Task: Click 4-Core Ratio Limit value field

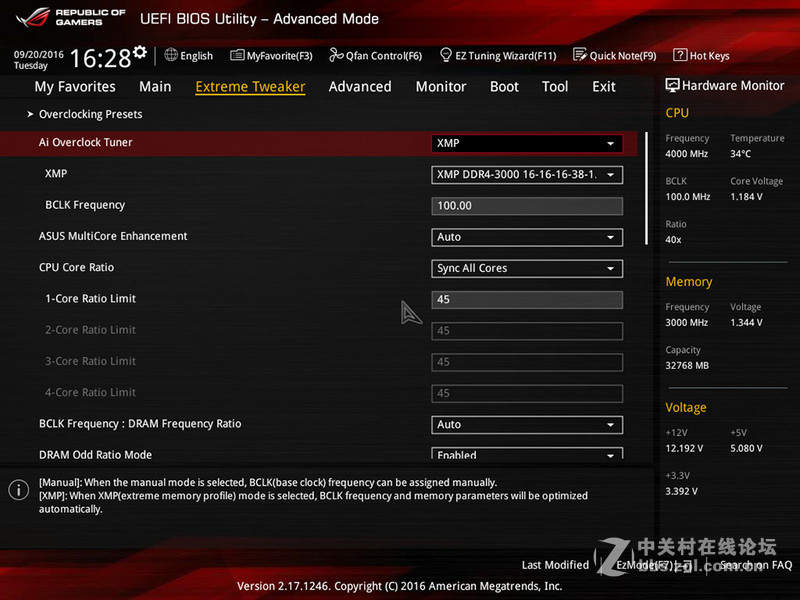Action: pyautogui.click(x=527, y=393)
